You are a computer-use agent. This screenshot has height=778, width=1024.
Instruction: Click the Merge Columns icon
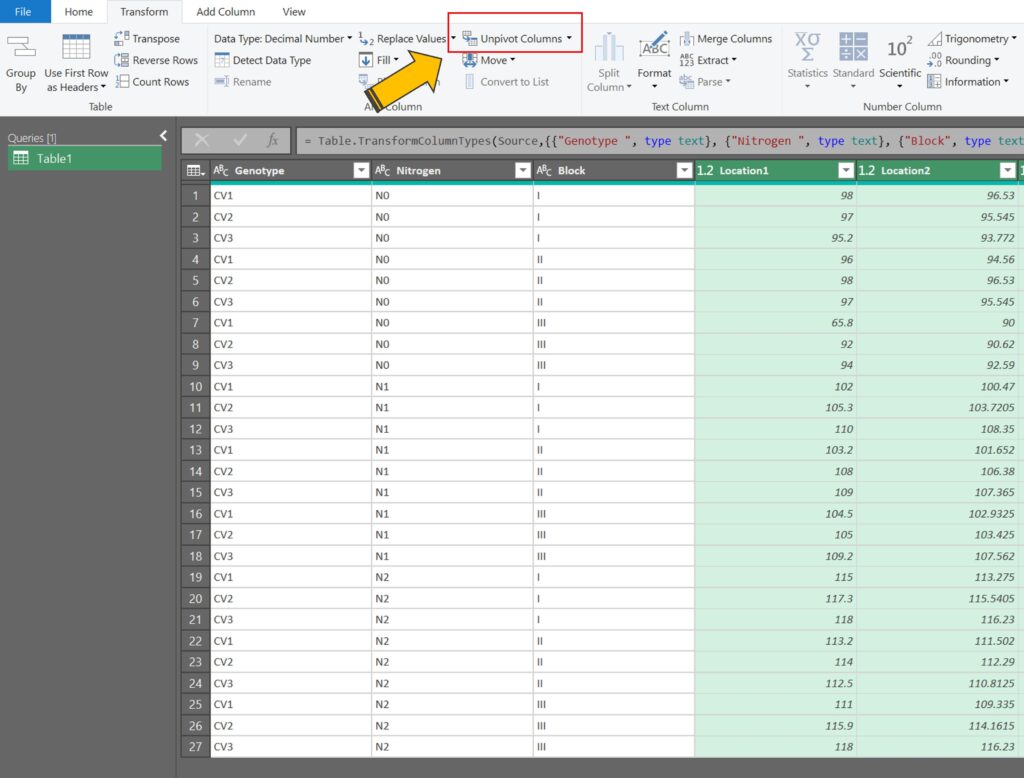687,38
